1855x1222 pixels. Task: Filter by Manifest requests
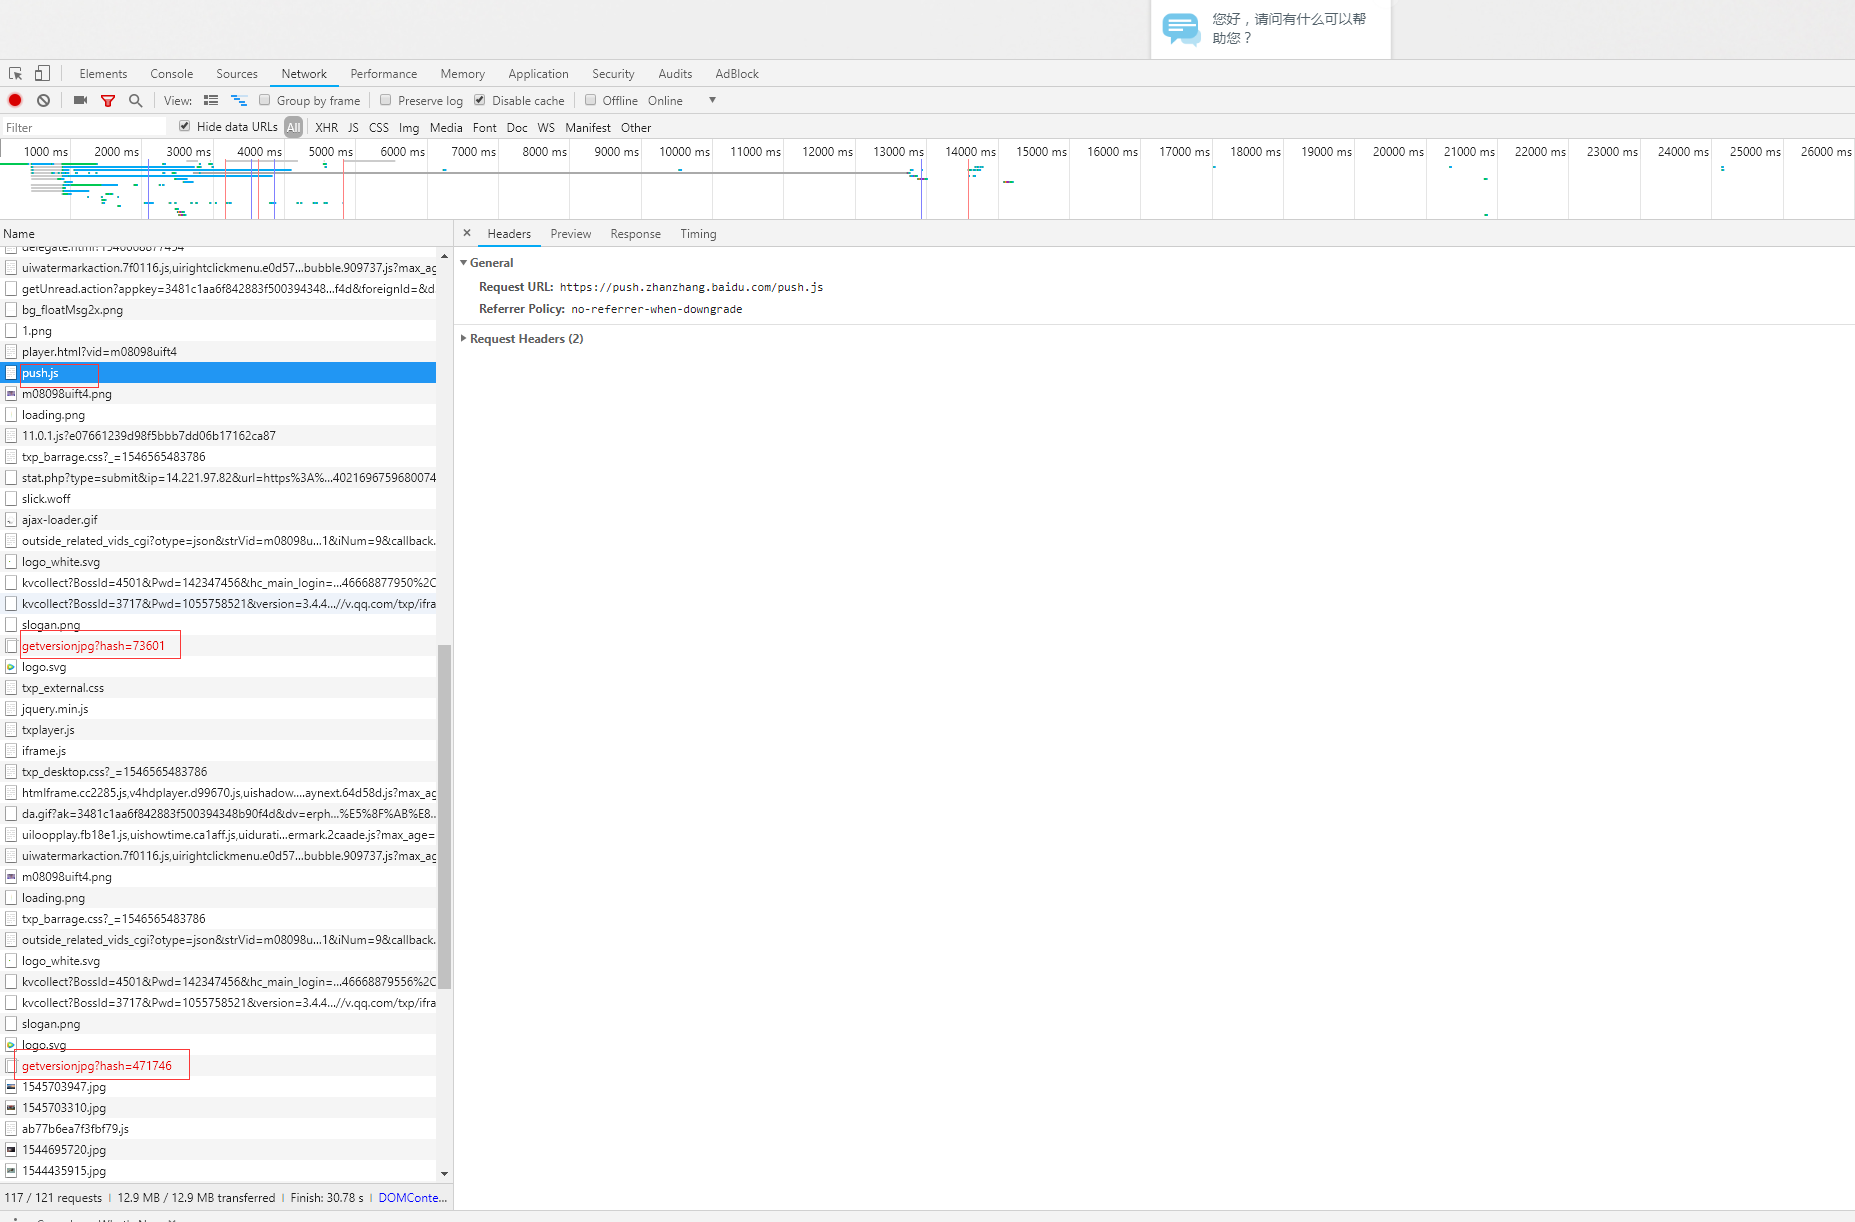(x=588, y=128)
